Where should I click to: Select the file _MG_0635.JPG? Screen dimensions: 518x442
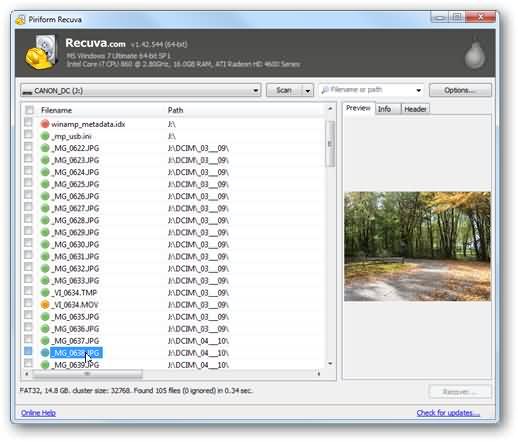tap(77, 317)
